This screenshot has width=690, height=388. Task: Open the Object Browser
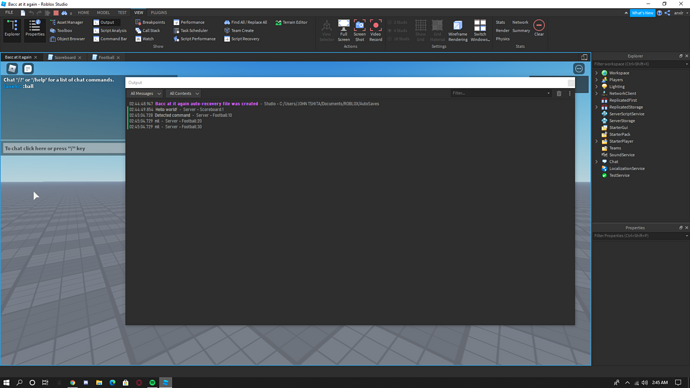[x=67, y=39]
